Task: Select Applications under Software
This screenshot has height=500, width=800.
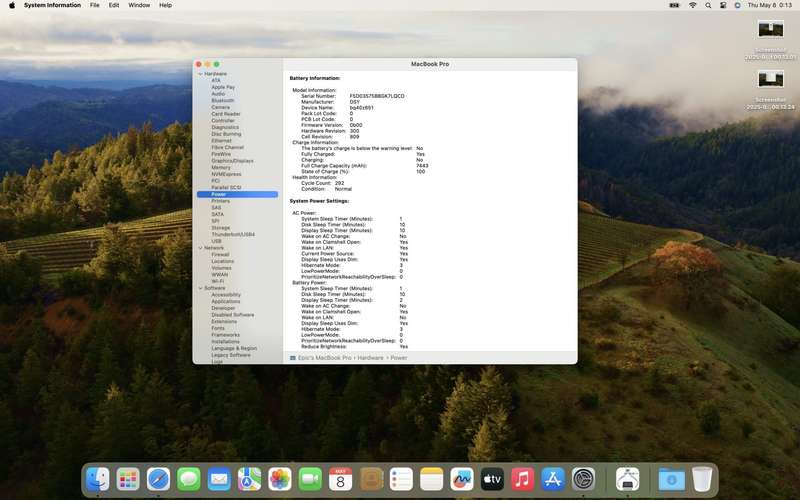Action: click(226, 302)
